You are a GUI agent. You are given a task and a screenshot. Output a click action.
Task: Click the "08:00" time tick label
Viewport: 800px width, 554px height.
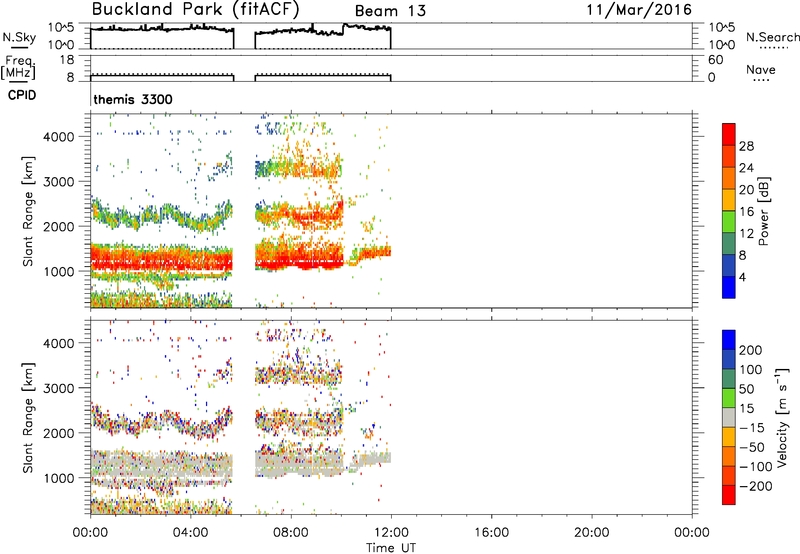291,533
